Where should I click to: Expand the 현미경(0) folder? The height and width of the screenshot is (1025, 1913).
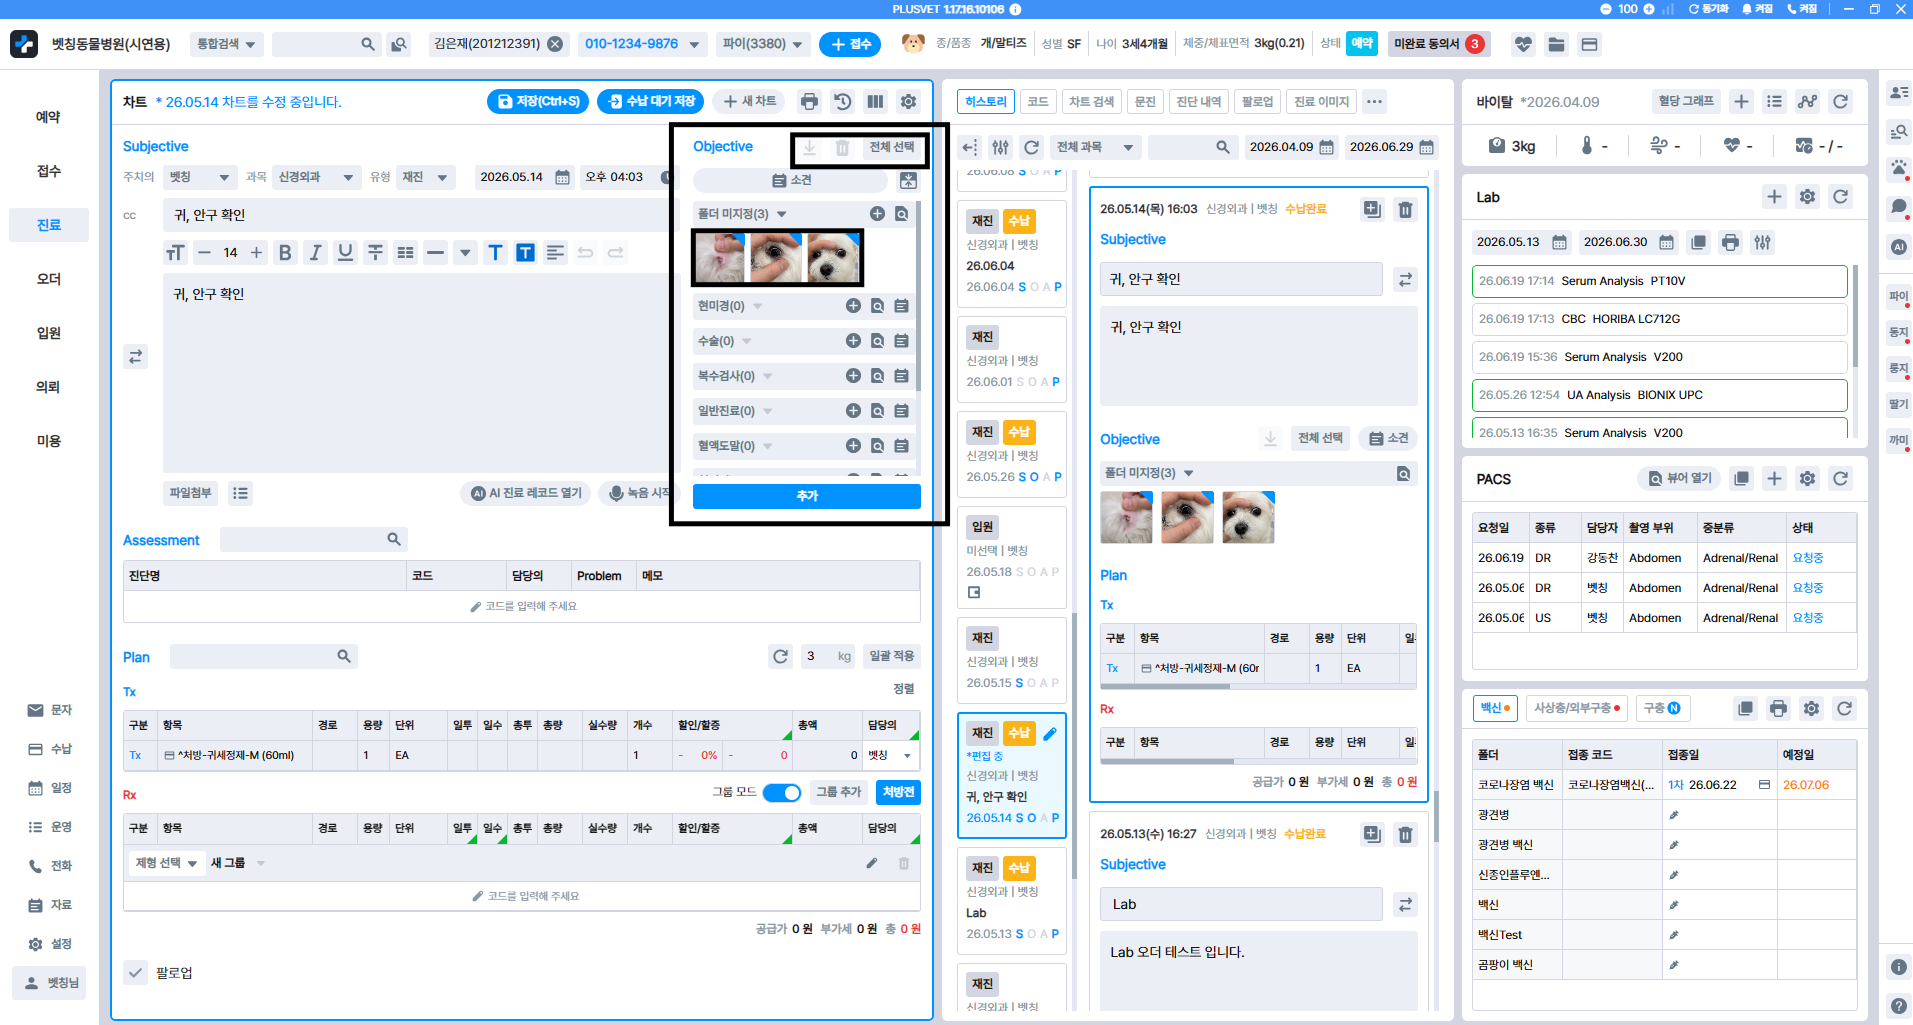(757, 306)
